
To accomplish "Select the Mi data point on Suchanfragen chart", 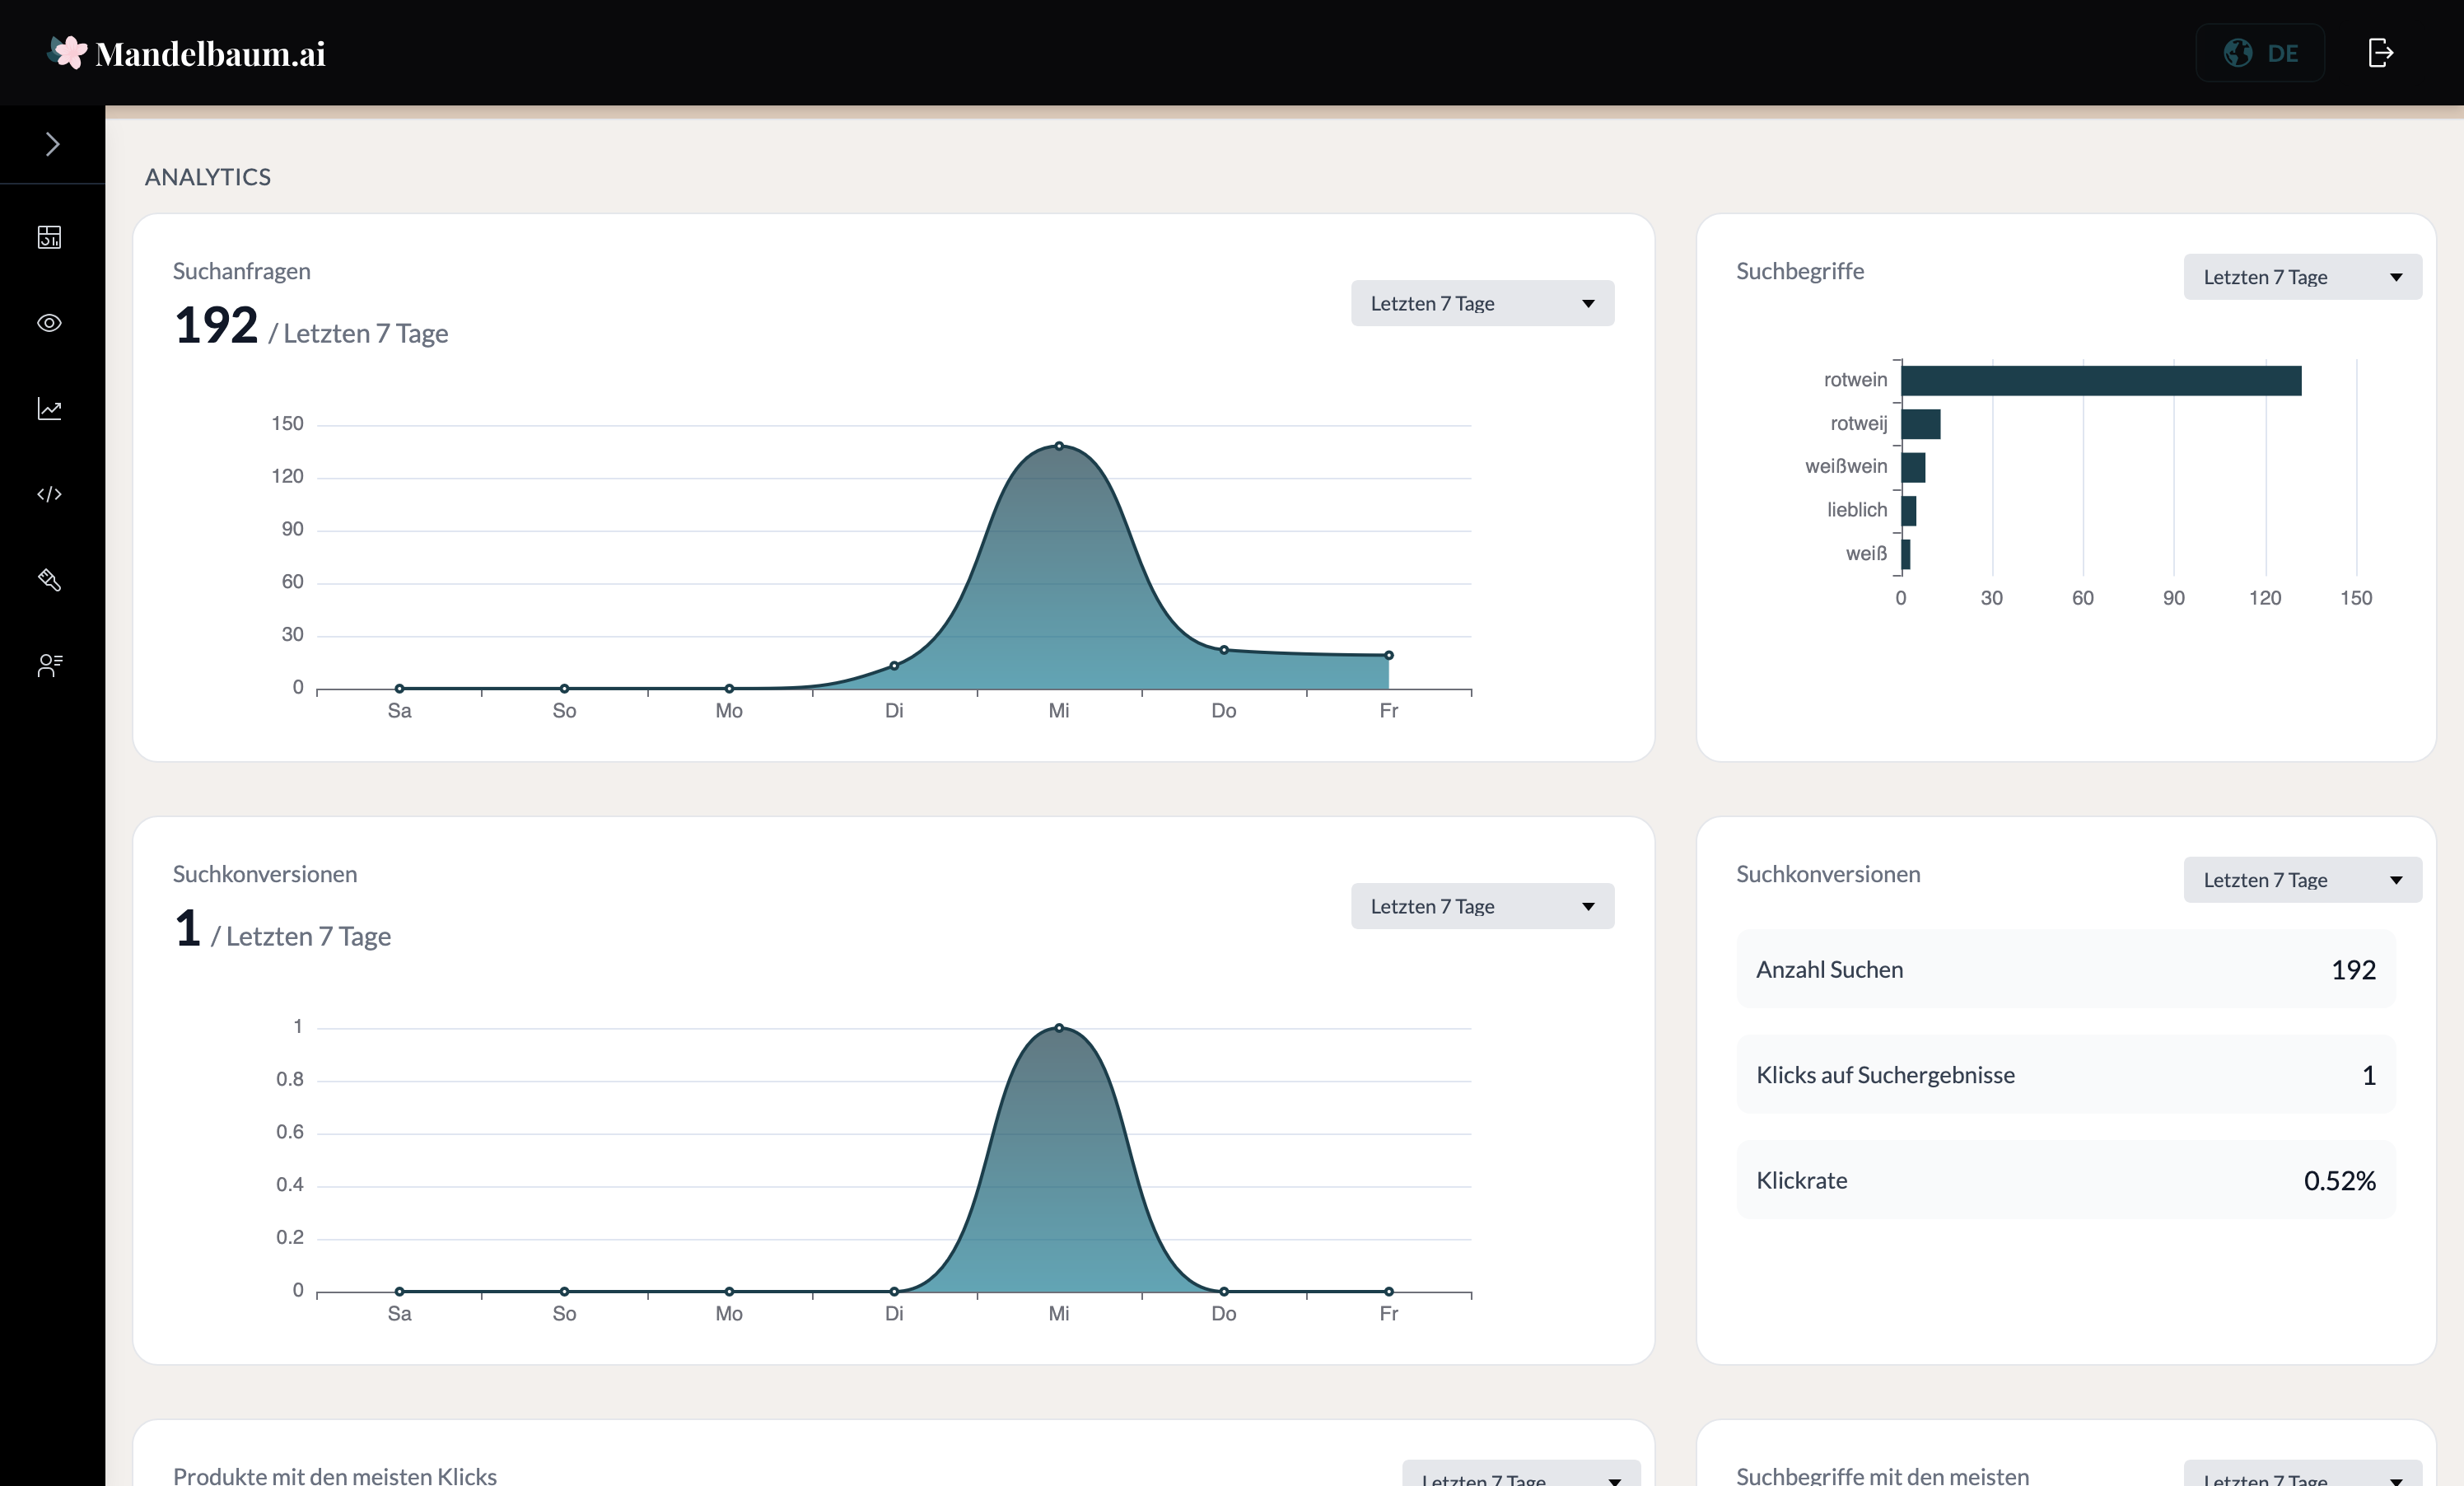I will click(x=1058, y=444).
